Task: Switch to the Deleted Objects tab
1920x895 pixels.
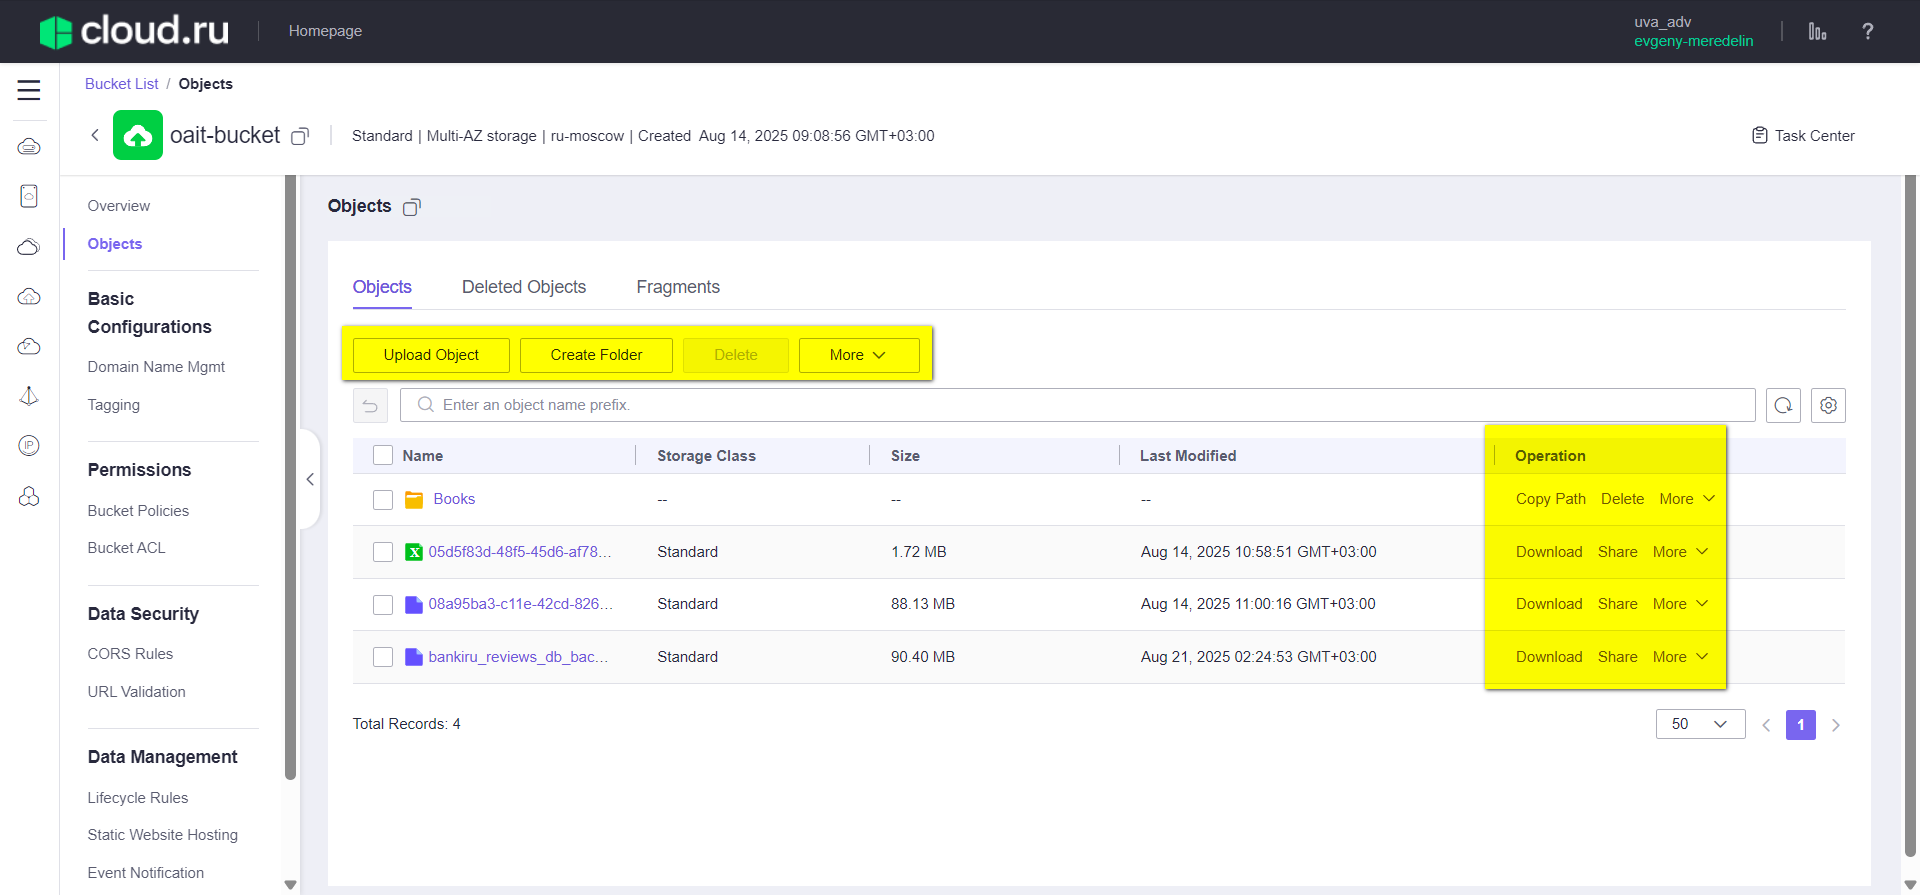Action: (x=524, y=287)
